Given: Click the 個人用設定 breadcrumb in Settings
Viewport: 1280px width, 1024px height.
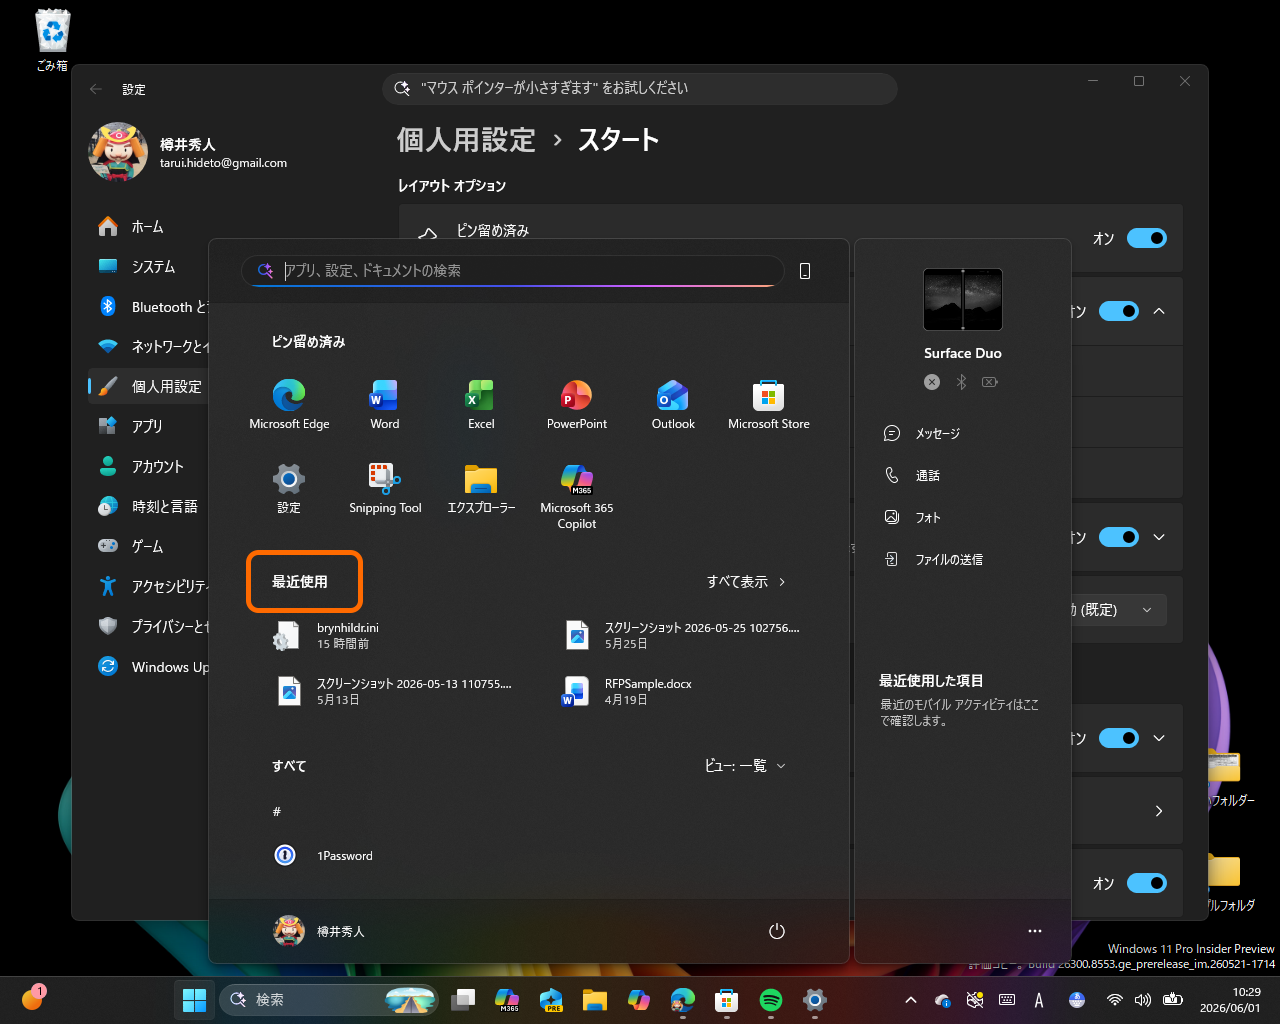Looking at the screenshot, I should pyautogui.click(x=466, y=140).
